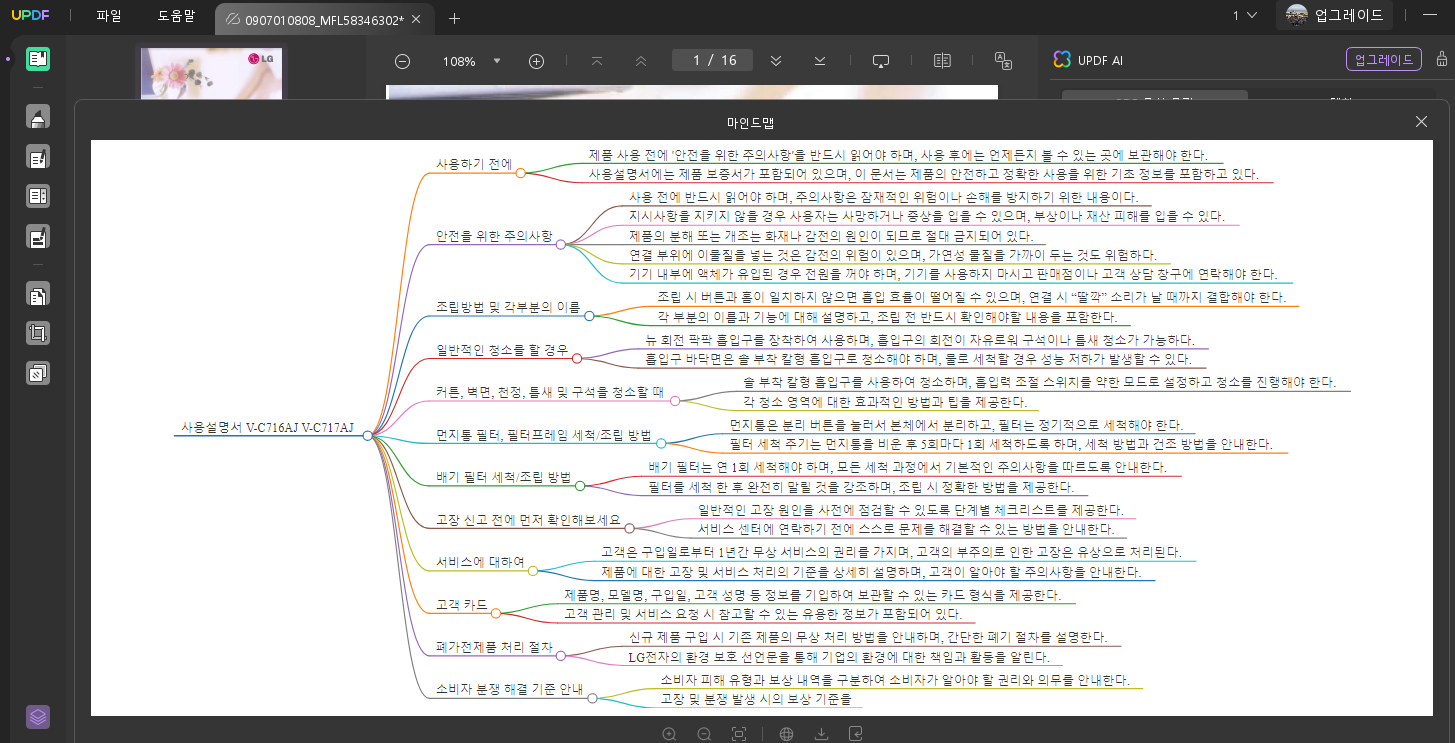Screen dimensions: 1455x743
Task: Zoom in with the plus circle icon
Action: [x=536, y=61]
